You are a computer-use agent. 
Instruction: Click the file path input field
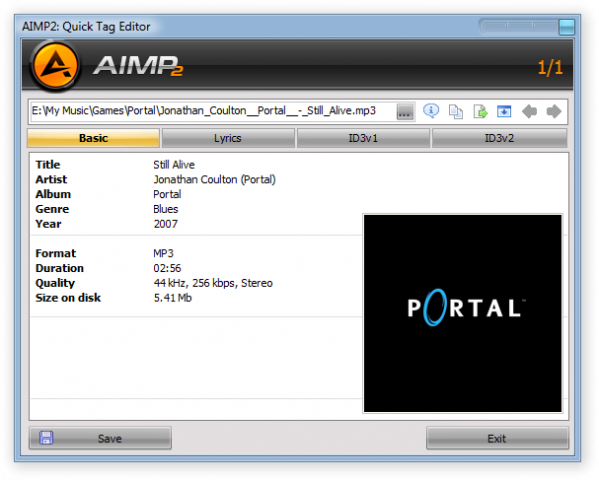(x=212, y=111)
